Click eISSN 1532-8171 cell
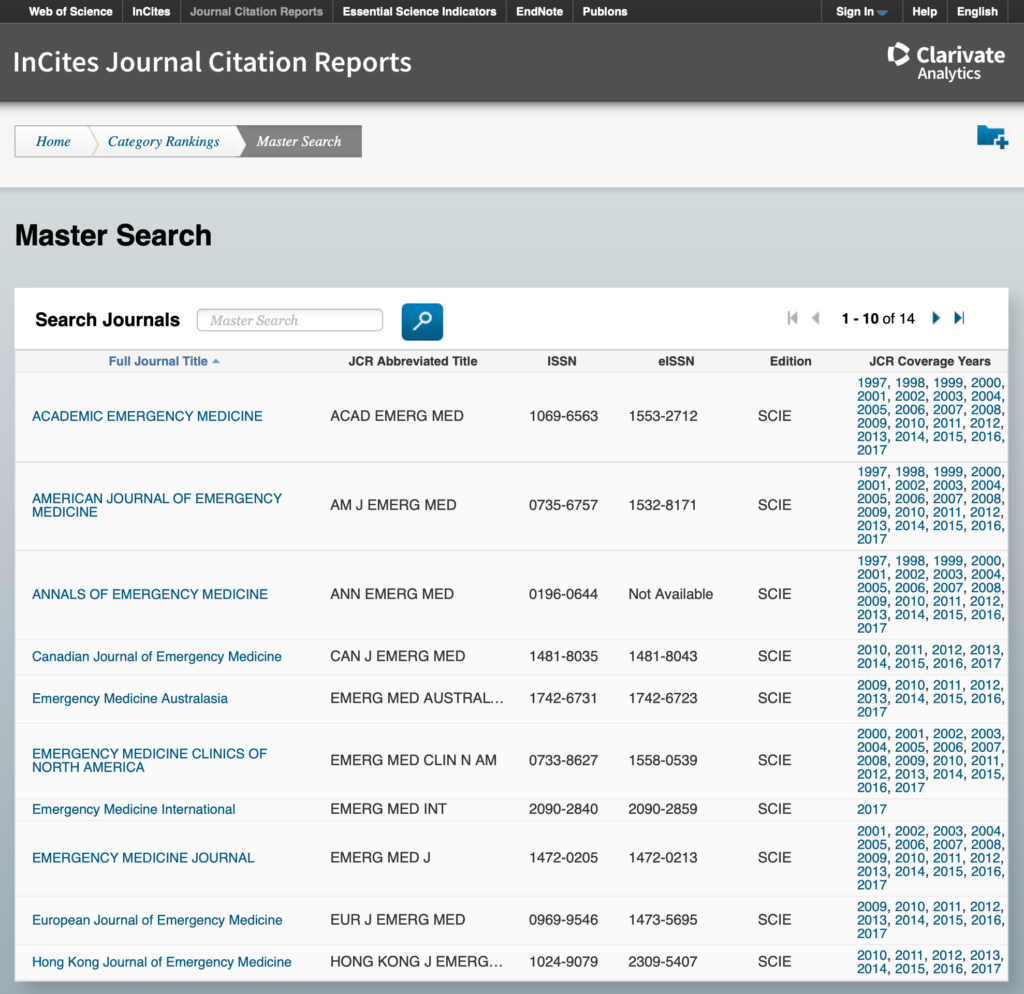This screenshot has height=994, width=1024. coord(662,505)
